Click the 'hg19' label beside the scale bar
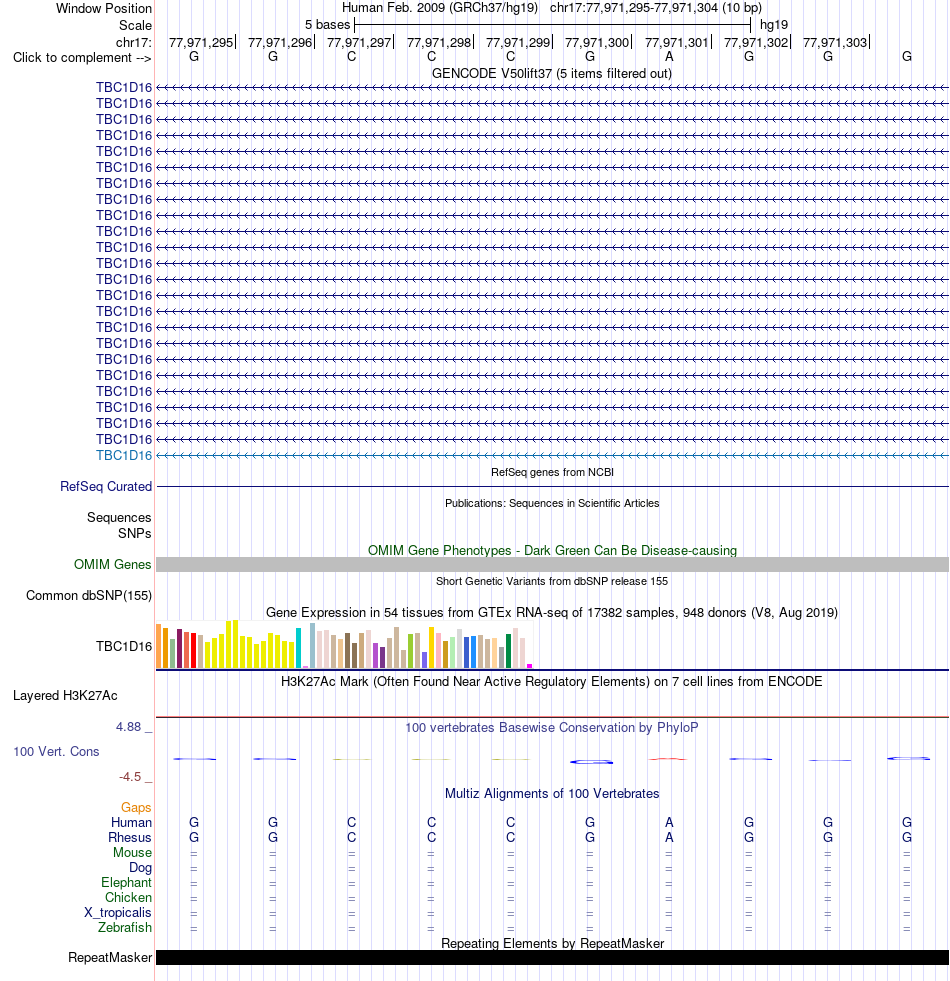This screenshot has height=981, width=950. (x=774, y=25)
